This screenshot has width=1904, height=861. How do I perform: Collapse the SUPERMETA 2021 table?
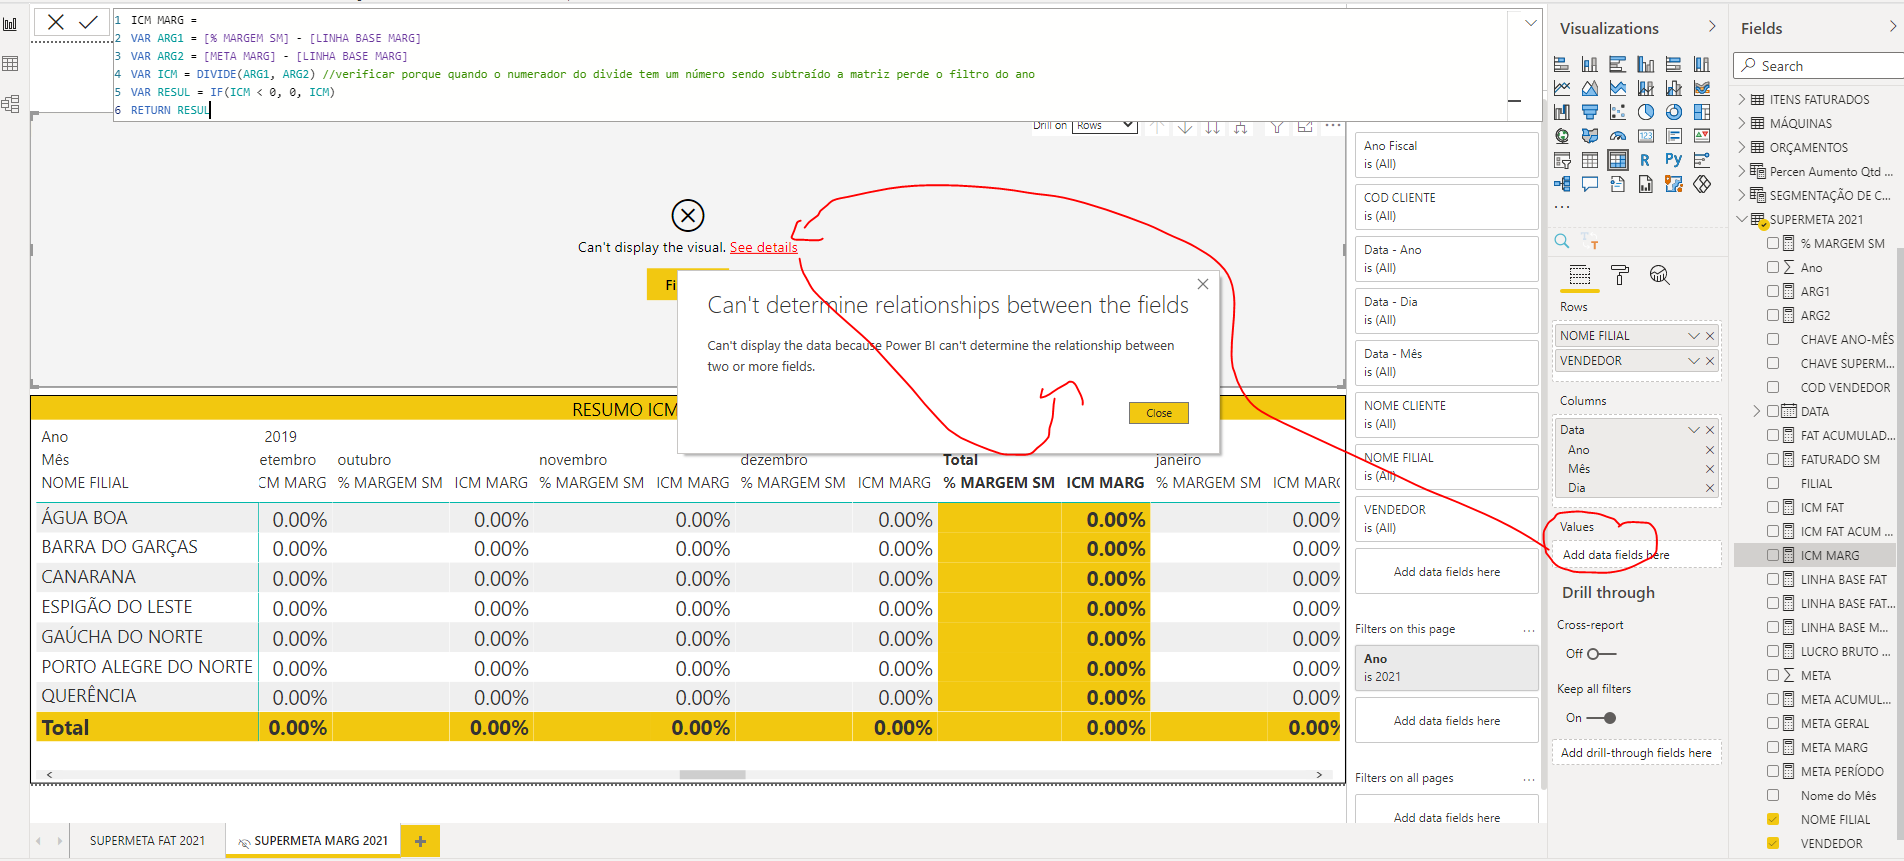coord(1742,219)
